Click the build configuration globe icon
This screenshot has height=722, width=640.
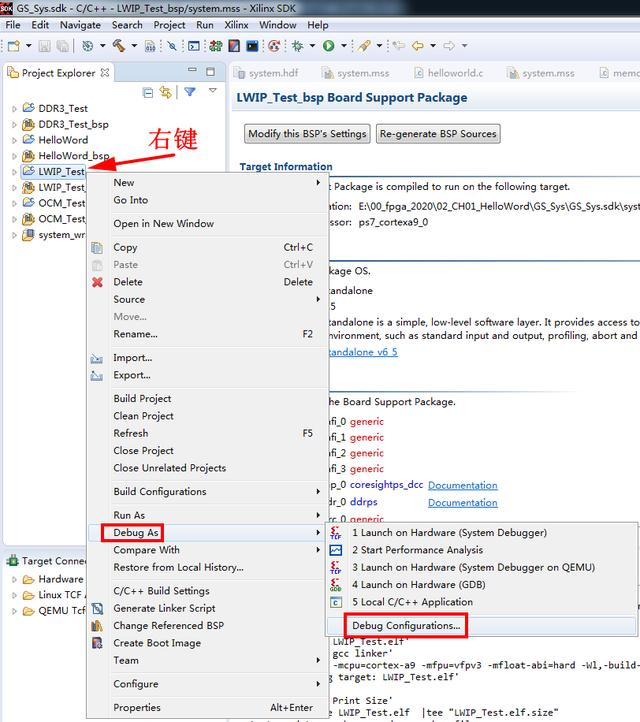pos(87,46)
